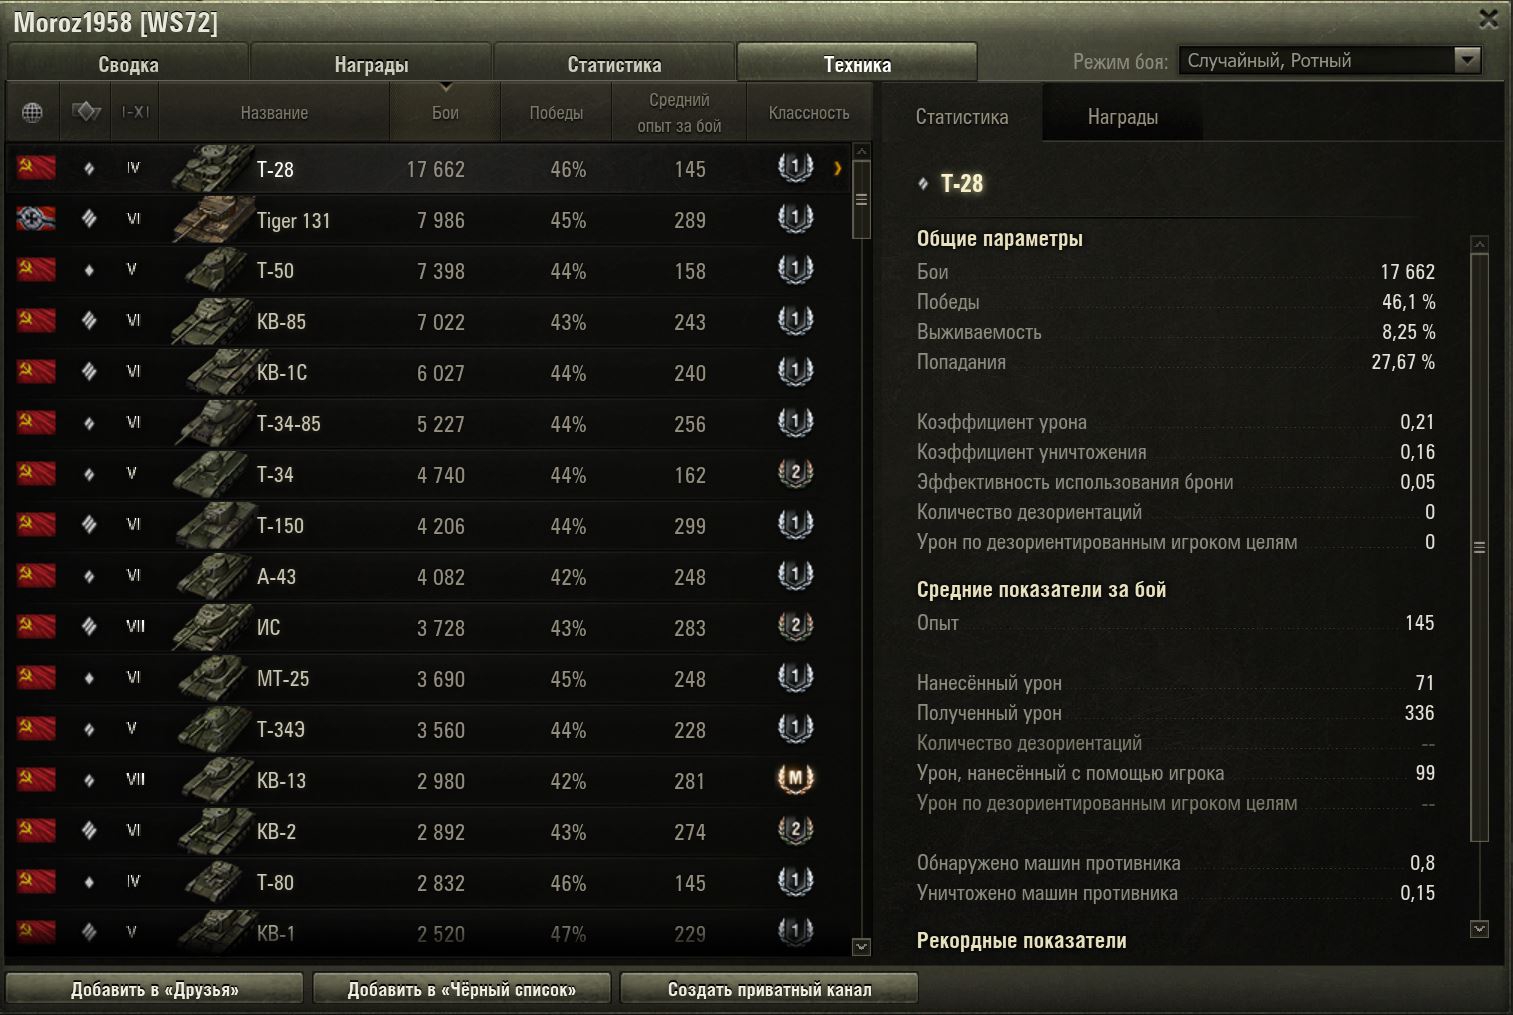Click the Tiger 131 tank image

pos(211,219)
